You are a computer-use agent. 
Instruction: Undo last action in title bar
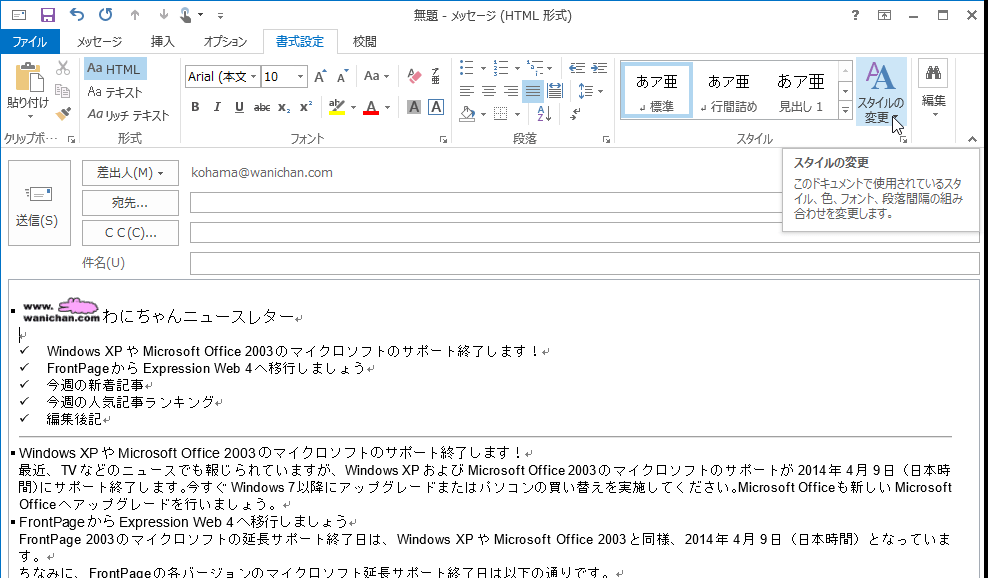(x=76, y=14)
